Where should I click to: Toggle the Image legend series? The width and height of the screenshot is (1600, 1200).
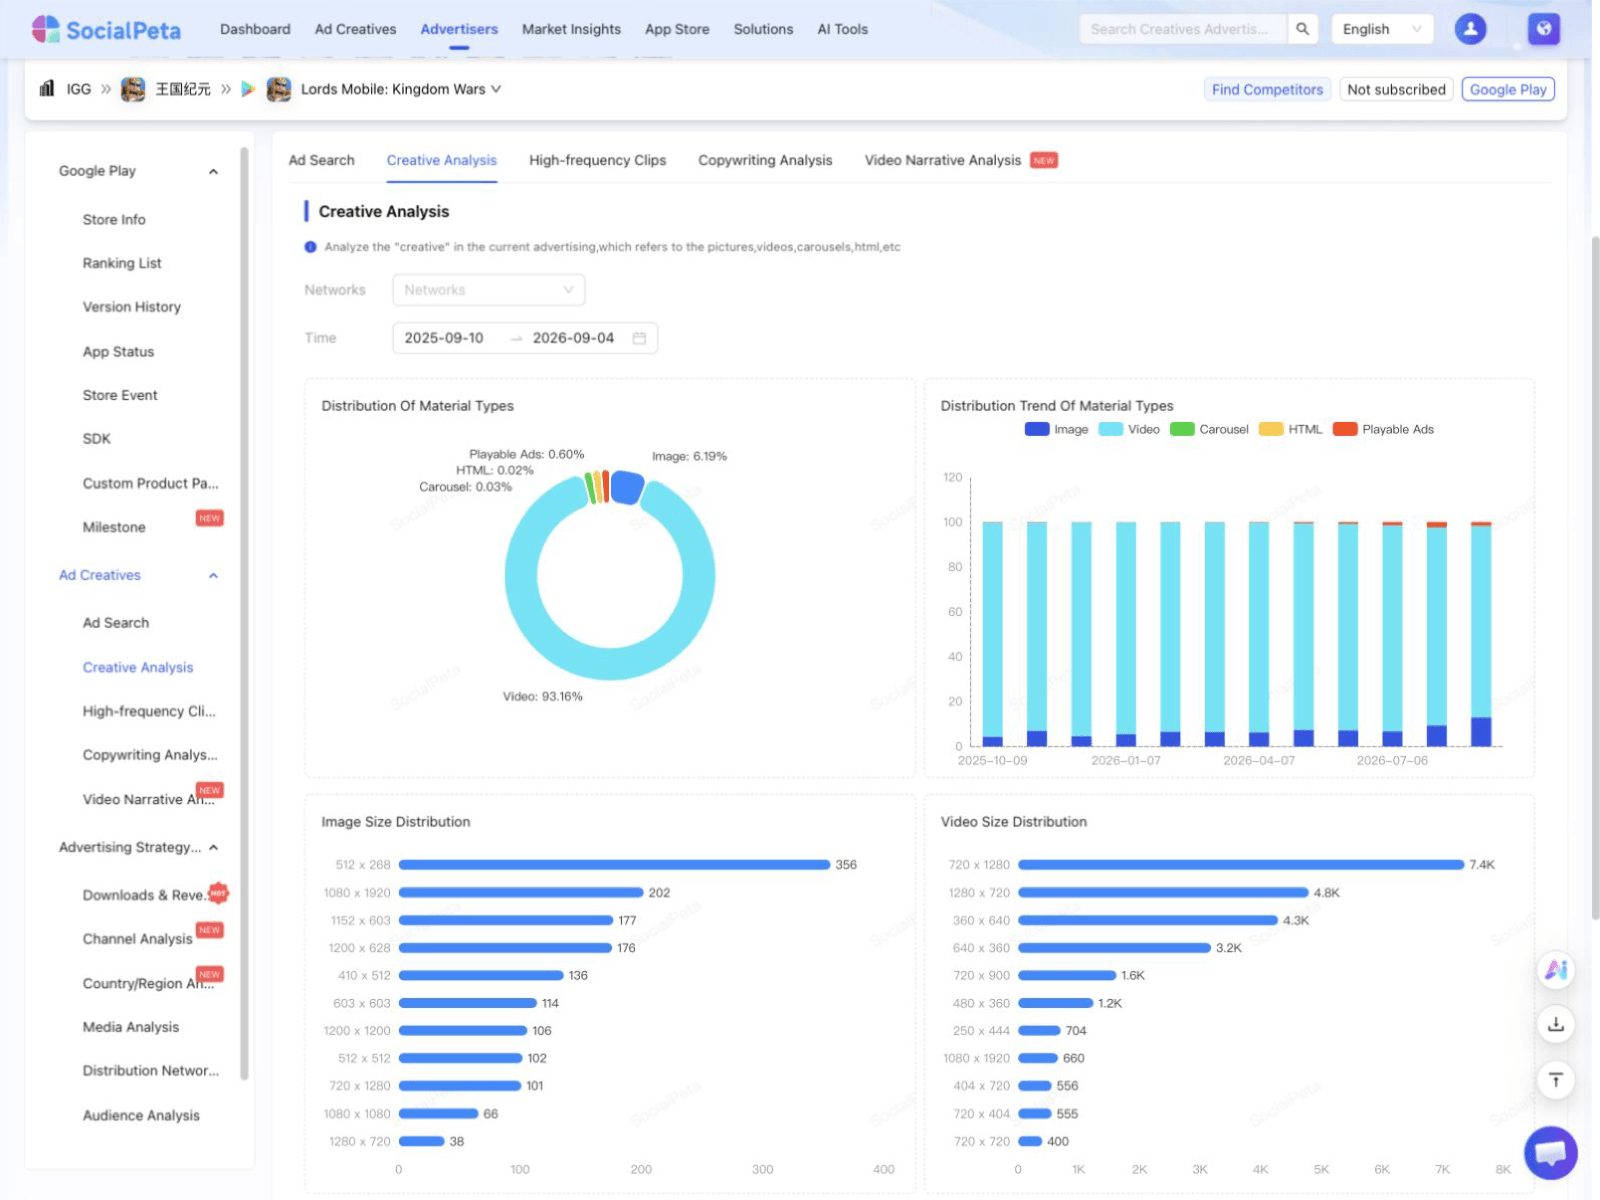tap(1057, 429)
